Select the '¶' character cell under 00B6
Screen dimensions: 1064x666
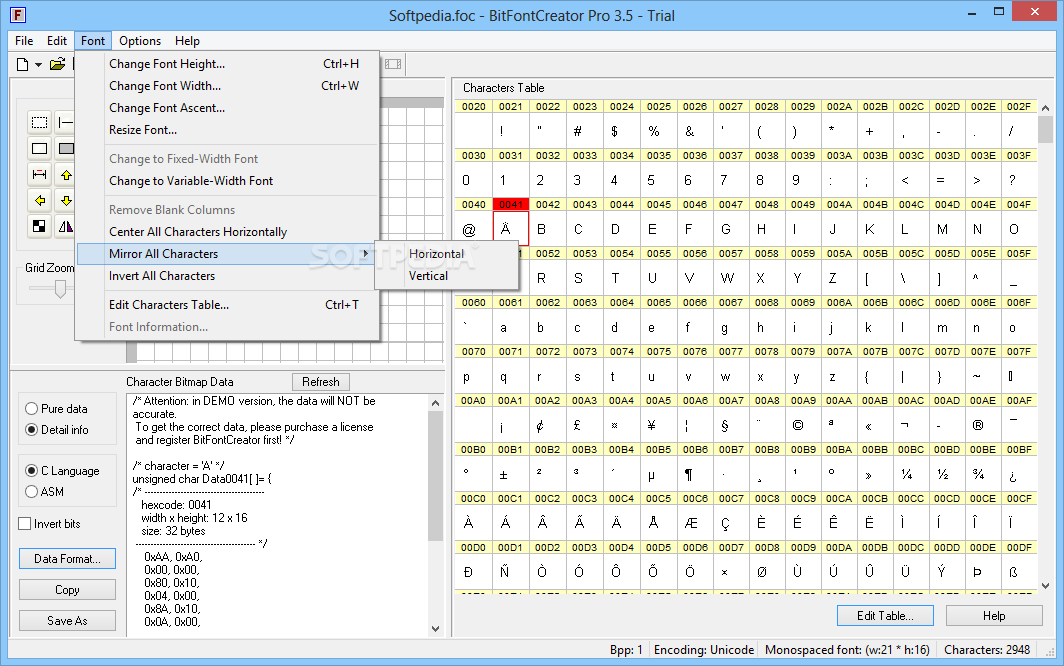(695, 474)
